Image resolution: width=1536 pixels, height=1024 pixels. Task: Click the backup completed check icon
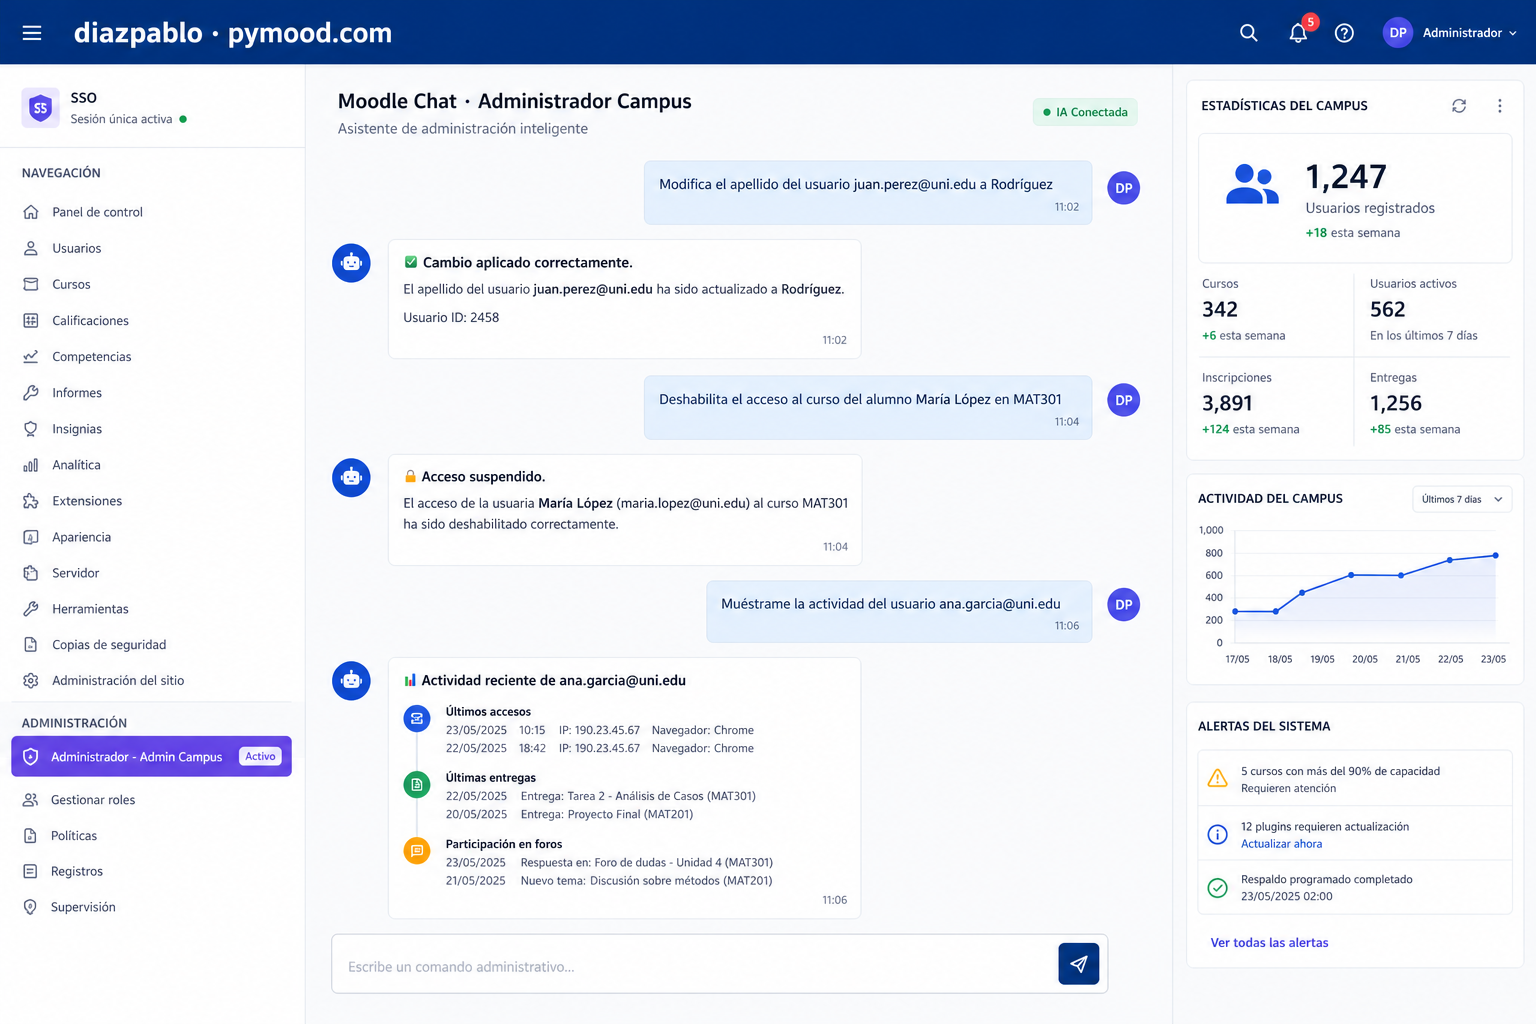coord(1218,887)
